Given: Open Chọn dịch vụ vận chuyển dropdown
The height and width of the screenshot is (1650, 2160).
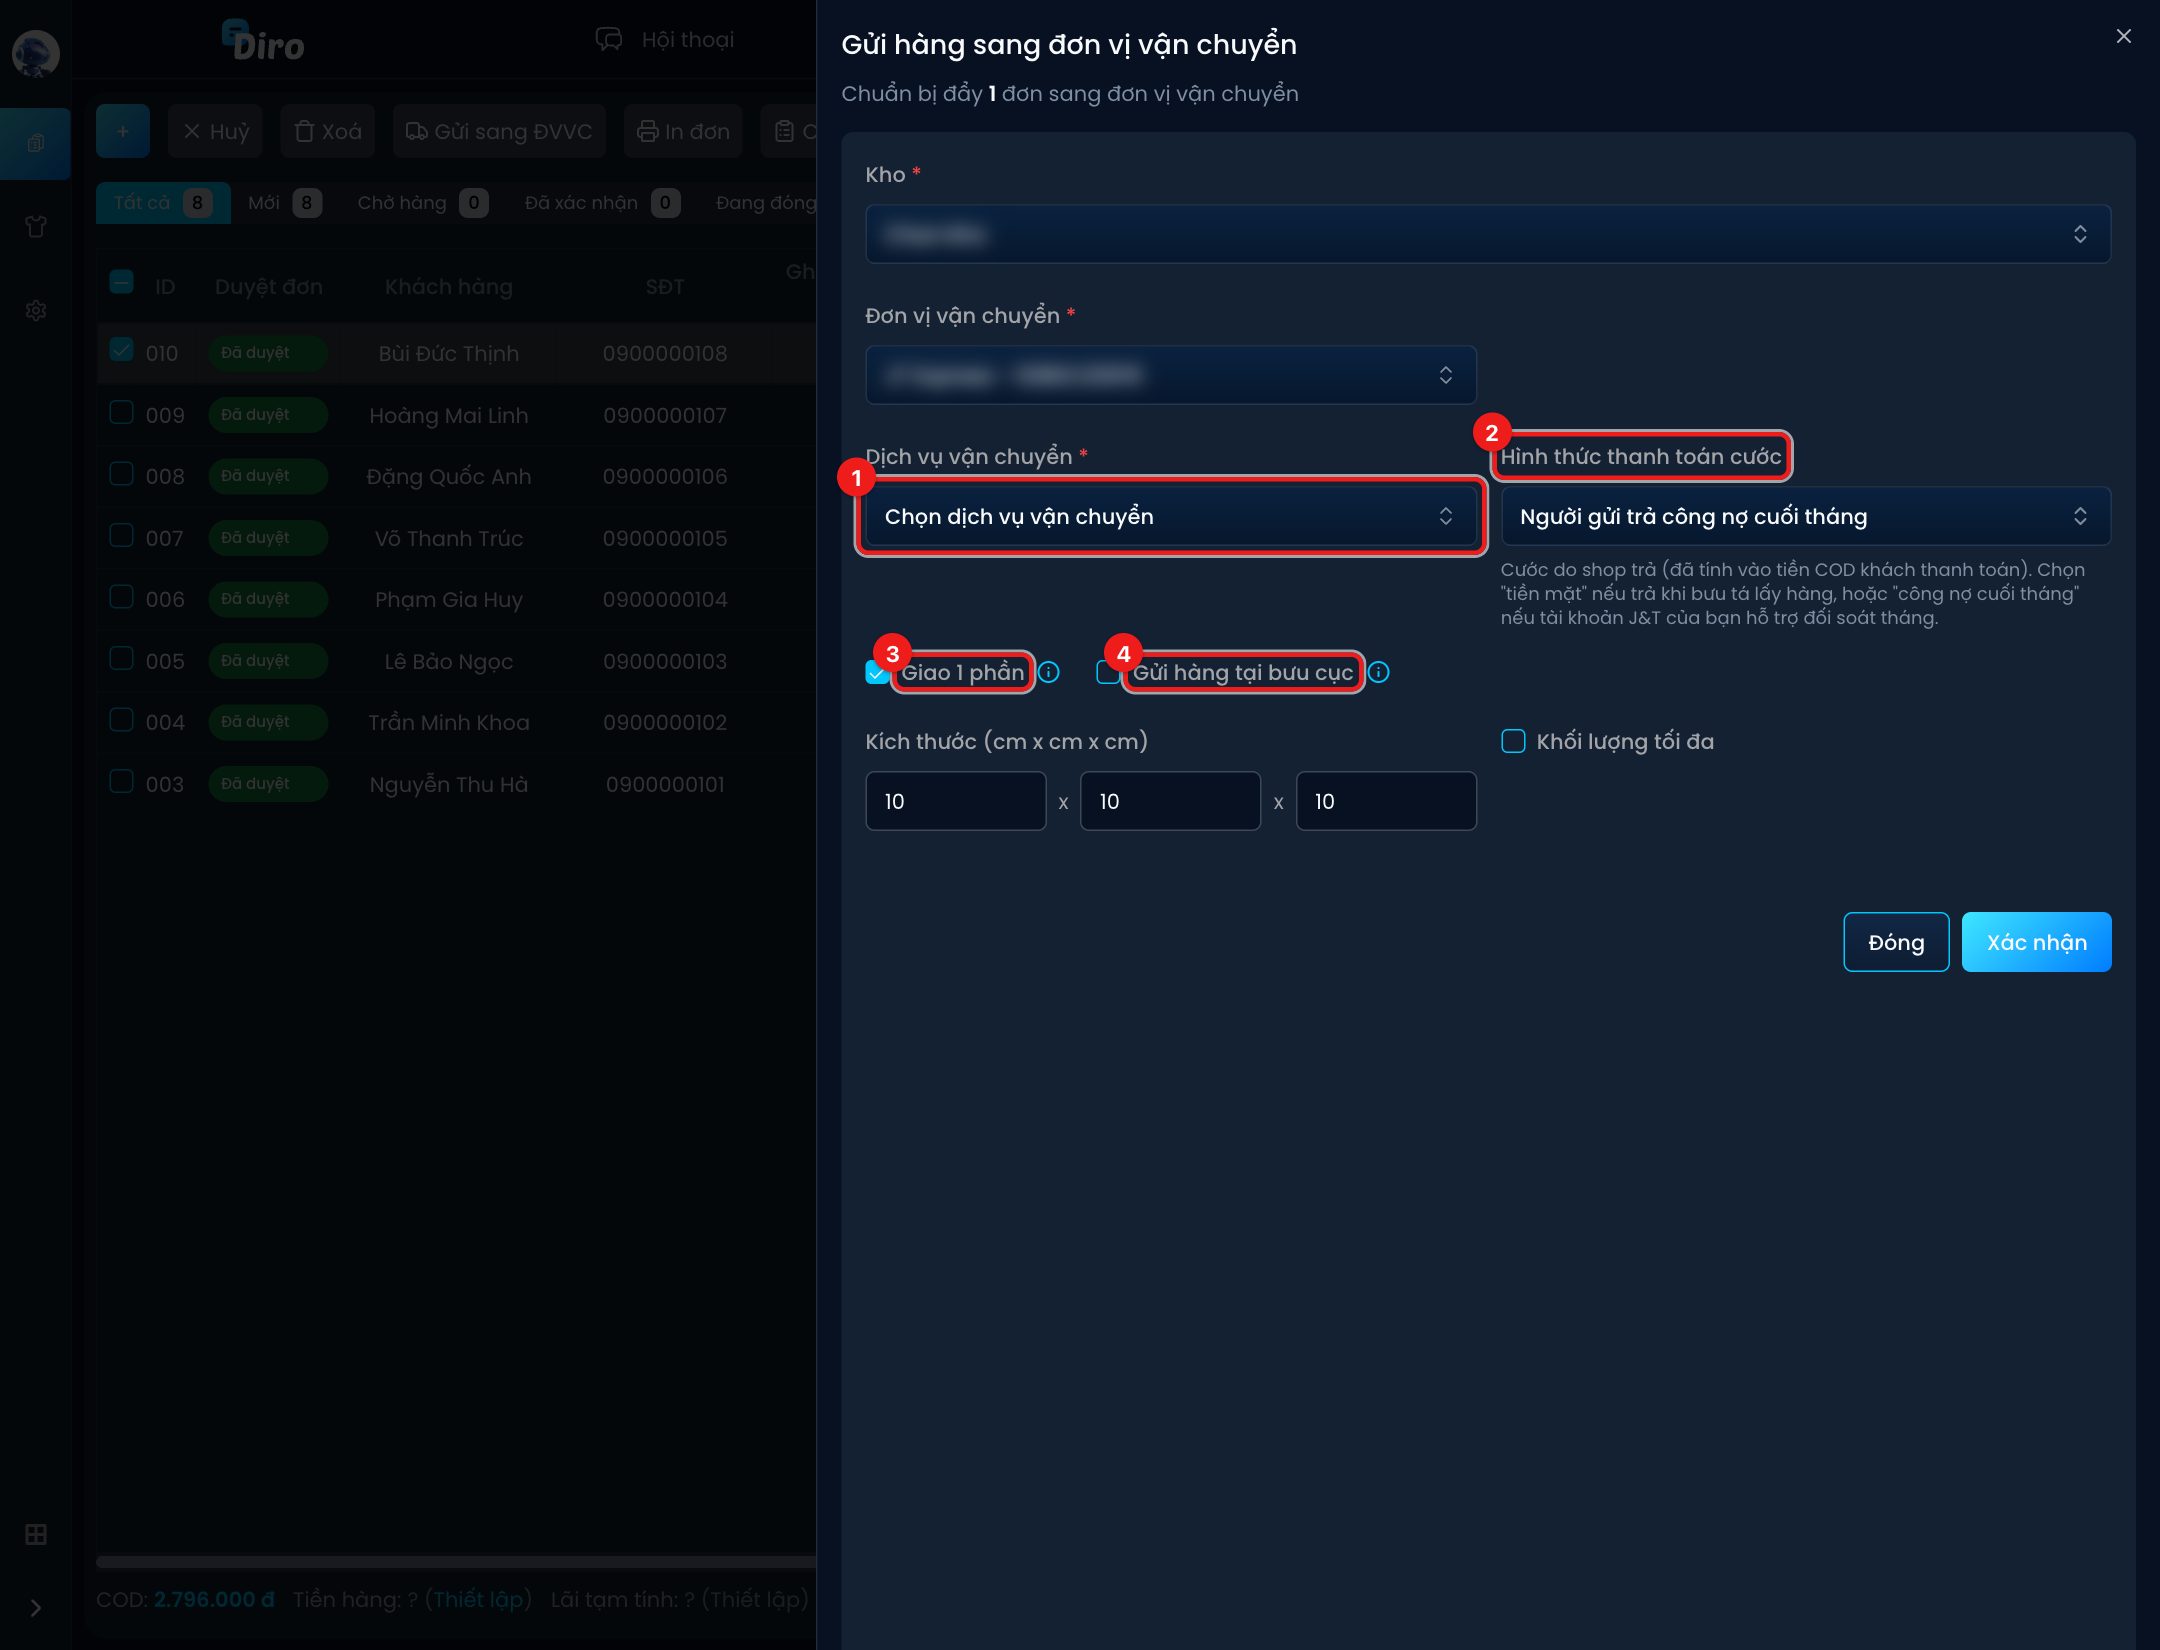Looking at the screenshot, I should pos(1171,516).
